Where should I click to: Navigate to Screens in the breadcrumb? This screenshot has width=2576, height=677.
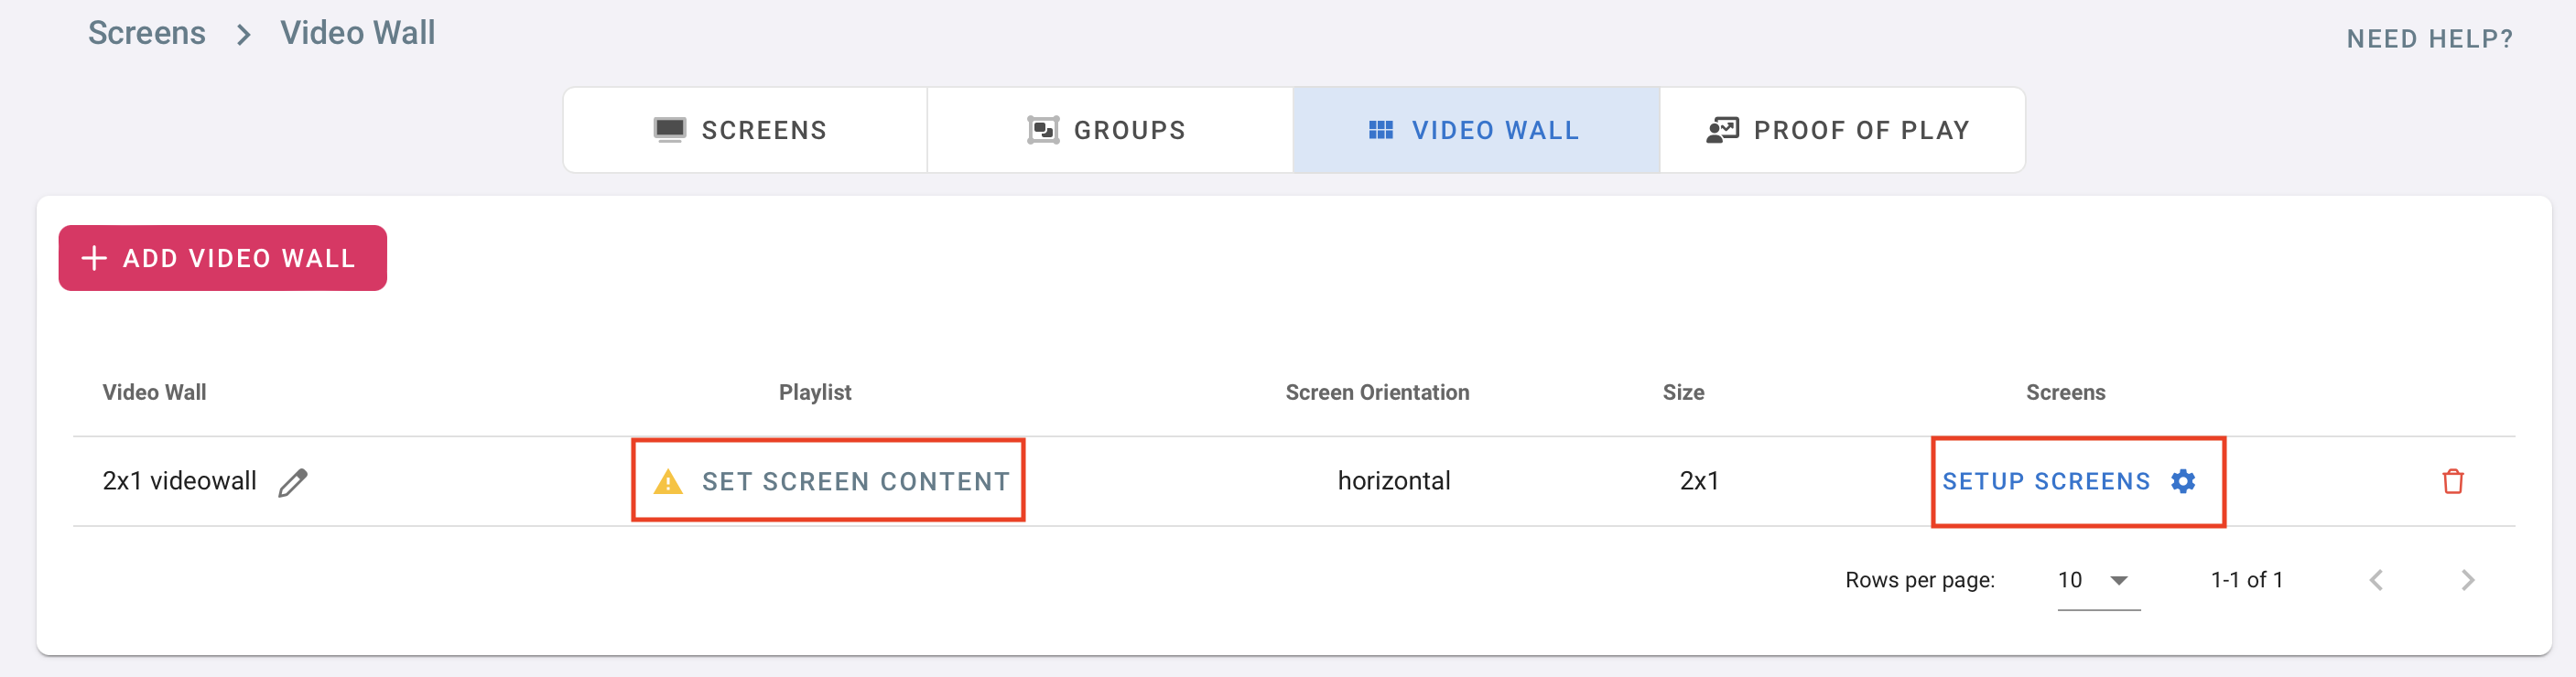146,33
